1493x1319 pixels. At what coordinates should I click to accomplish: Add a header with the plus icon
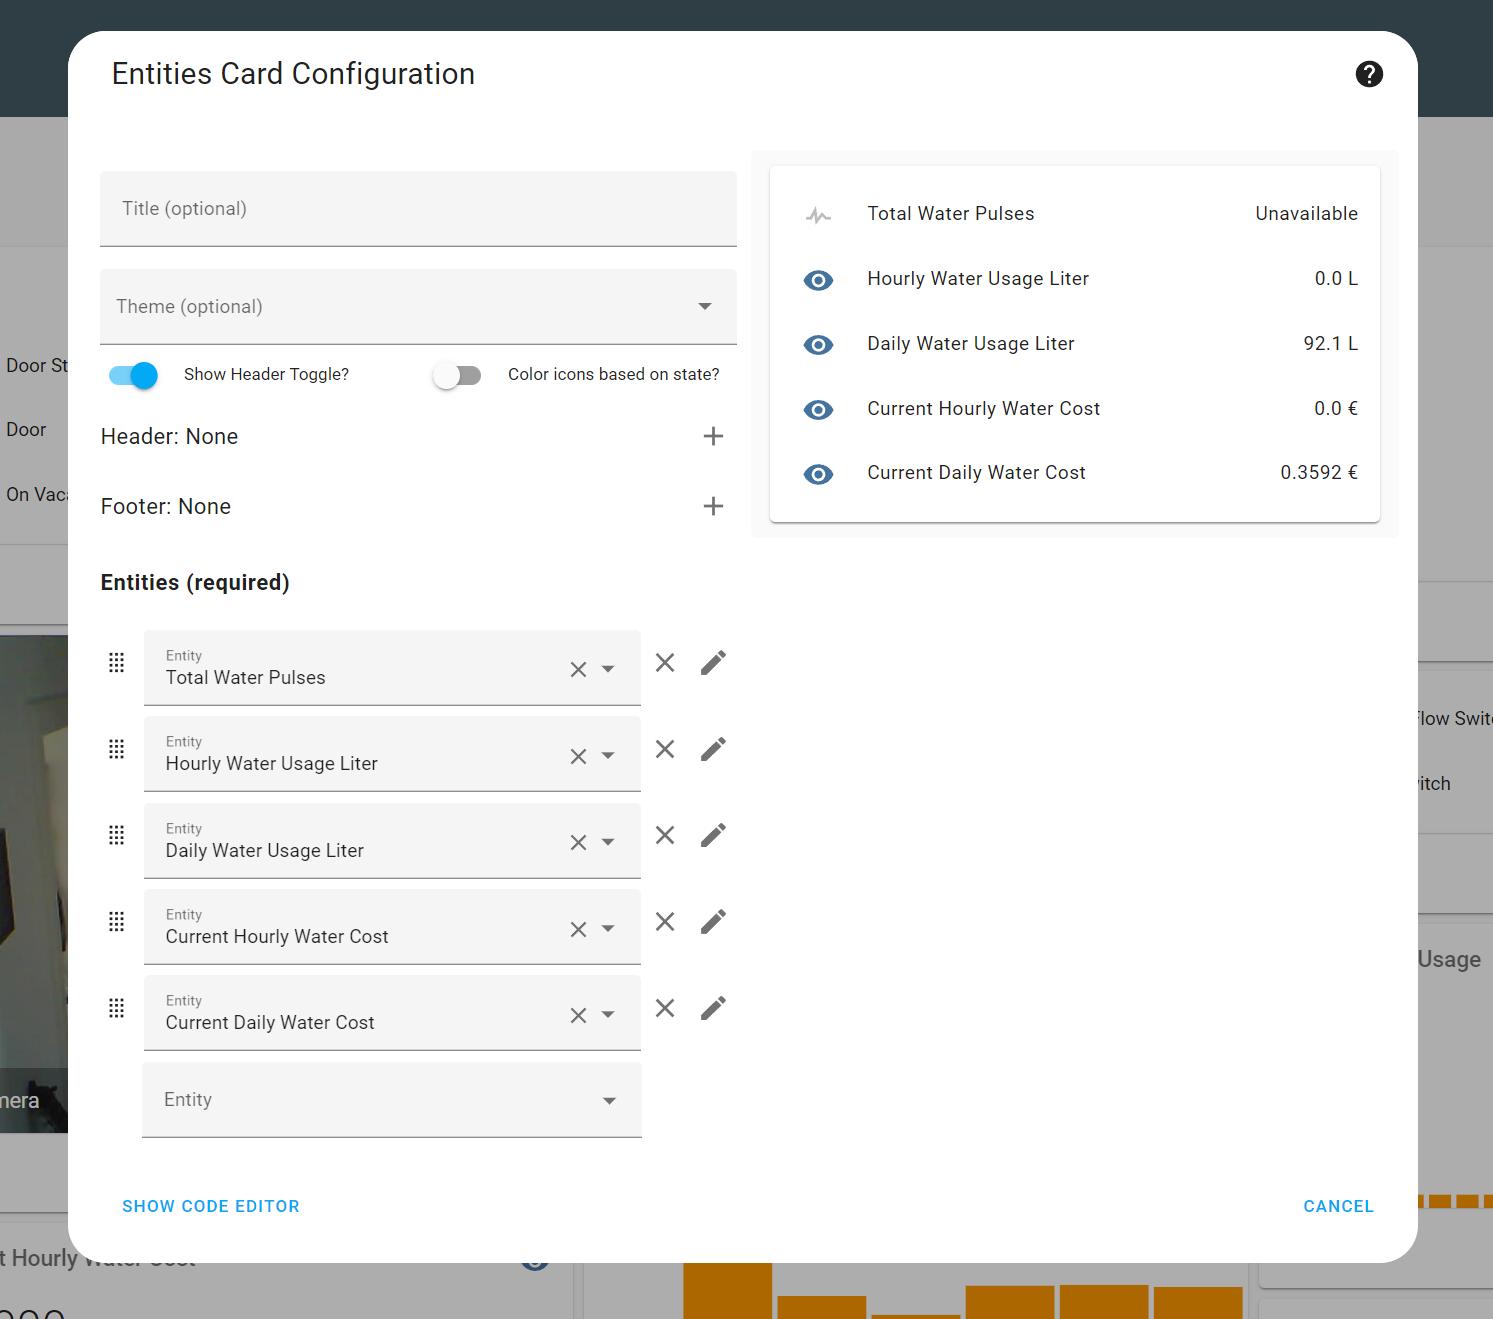click(x=713, y=436)
